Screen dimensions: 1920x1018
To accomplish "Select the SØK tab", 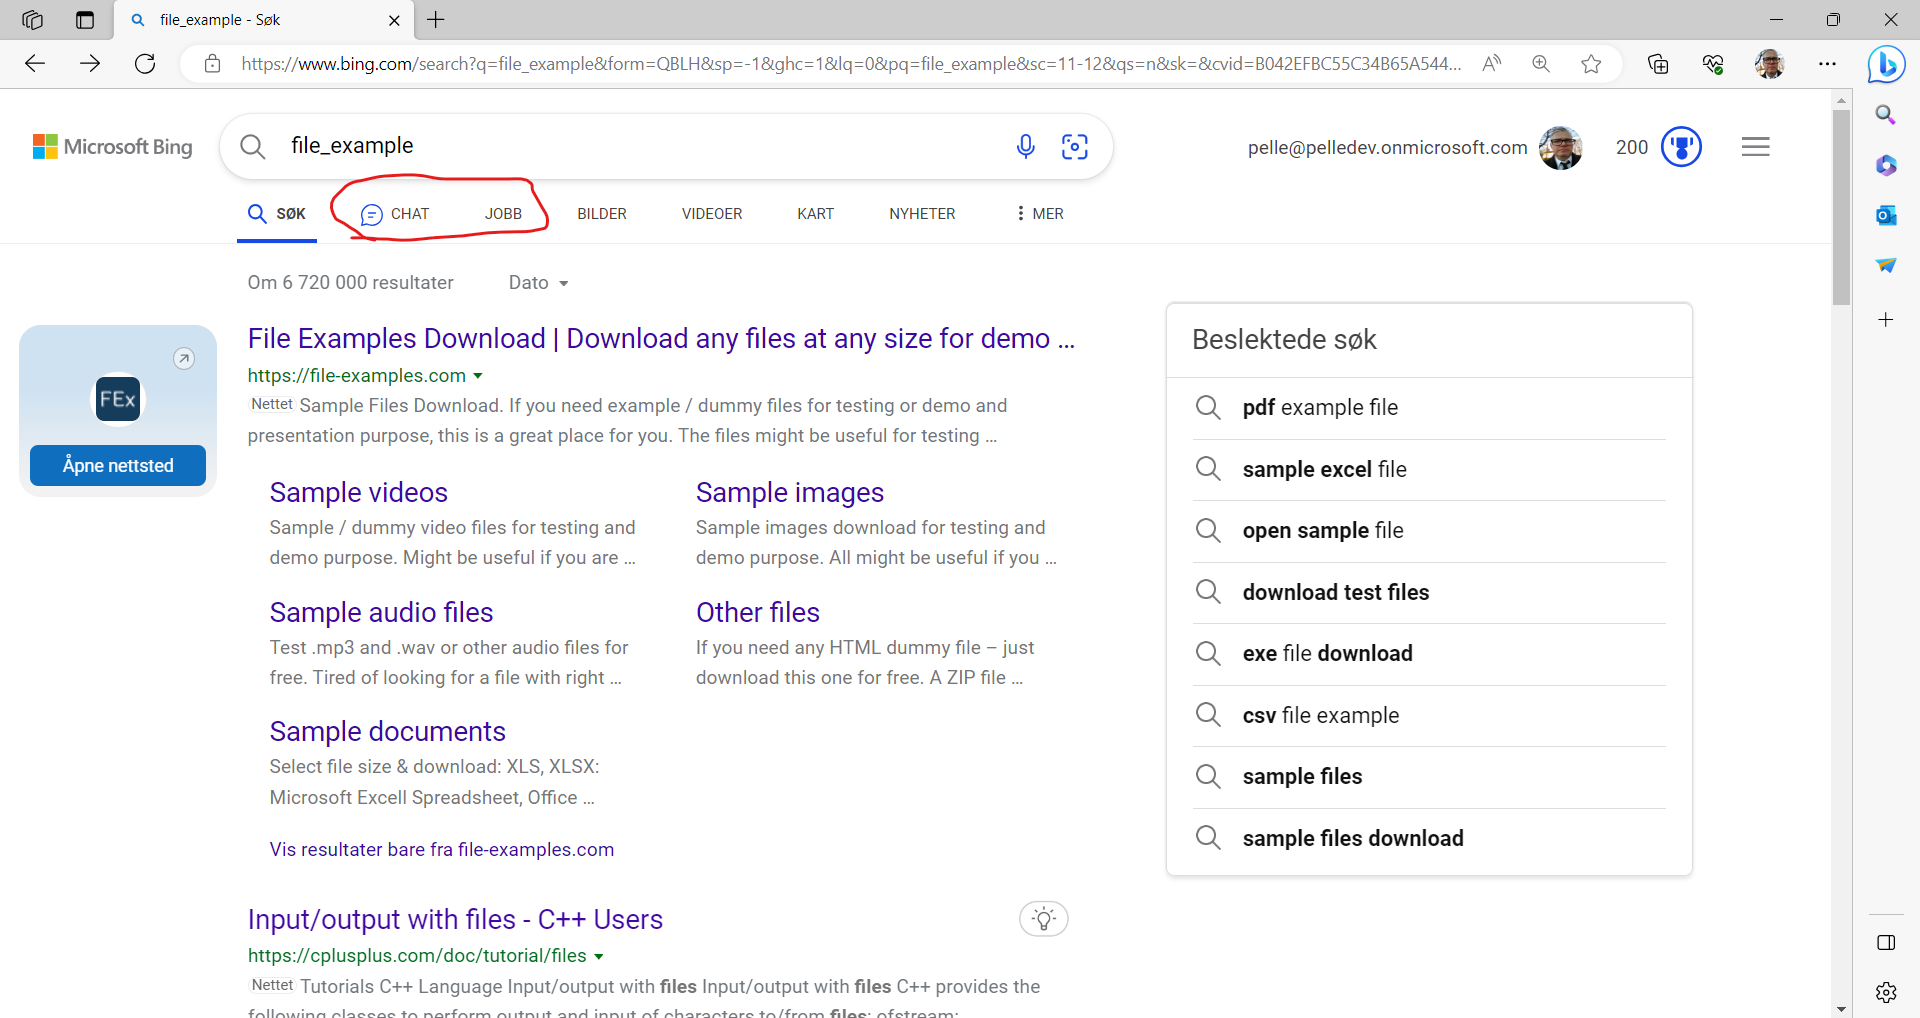I will pyautogui.click(x=277, y=214).
